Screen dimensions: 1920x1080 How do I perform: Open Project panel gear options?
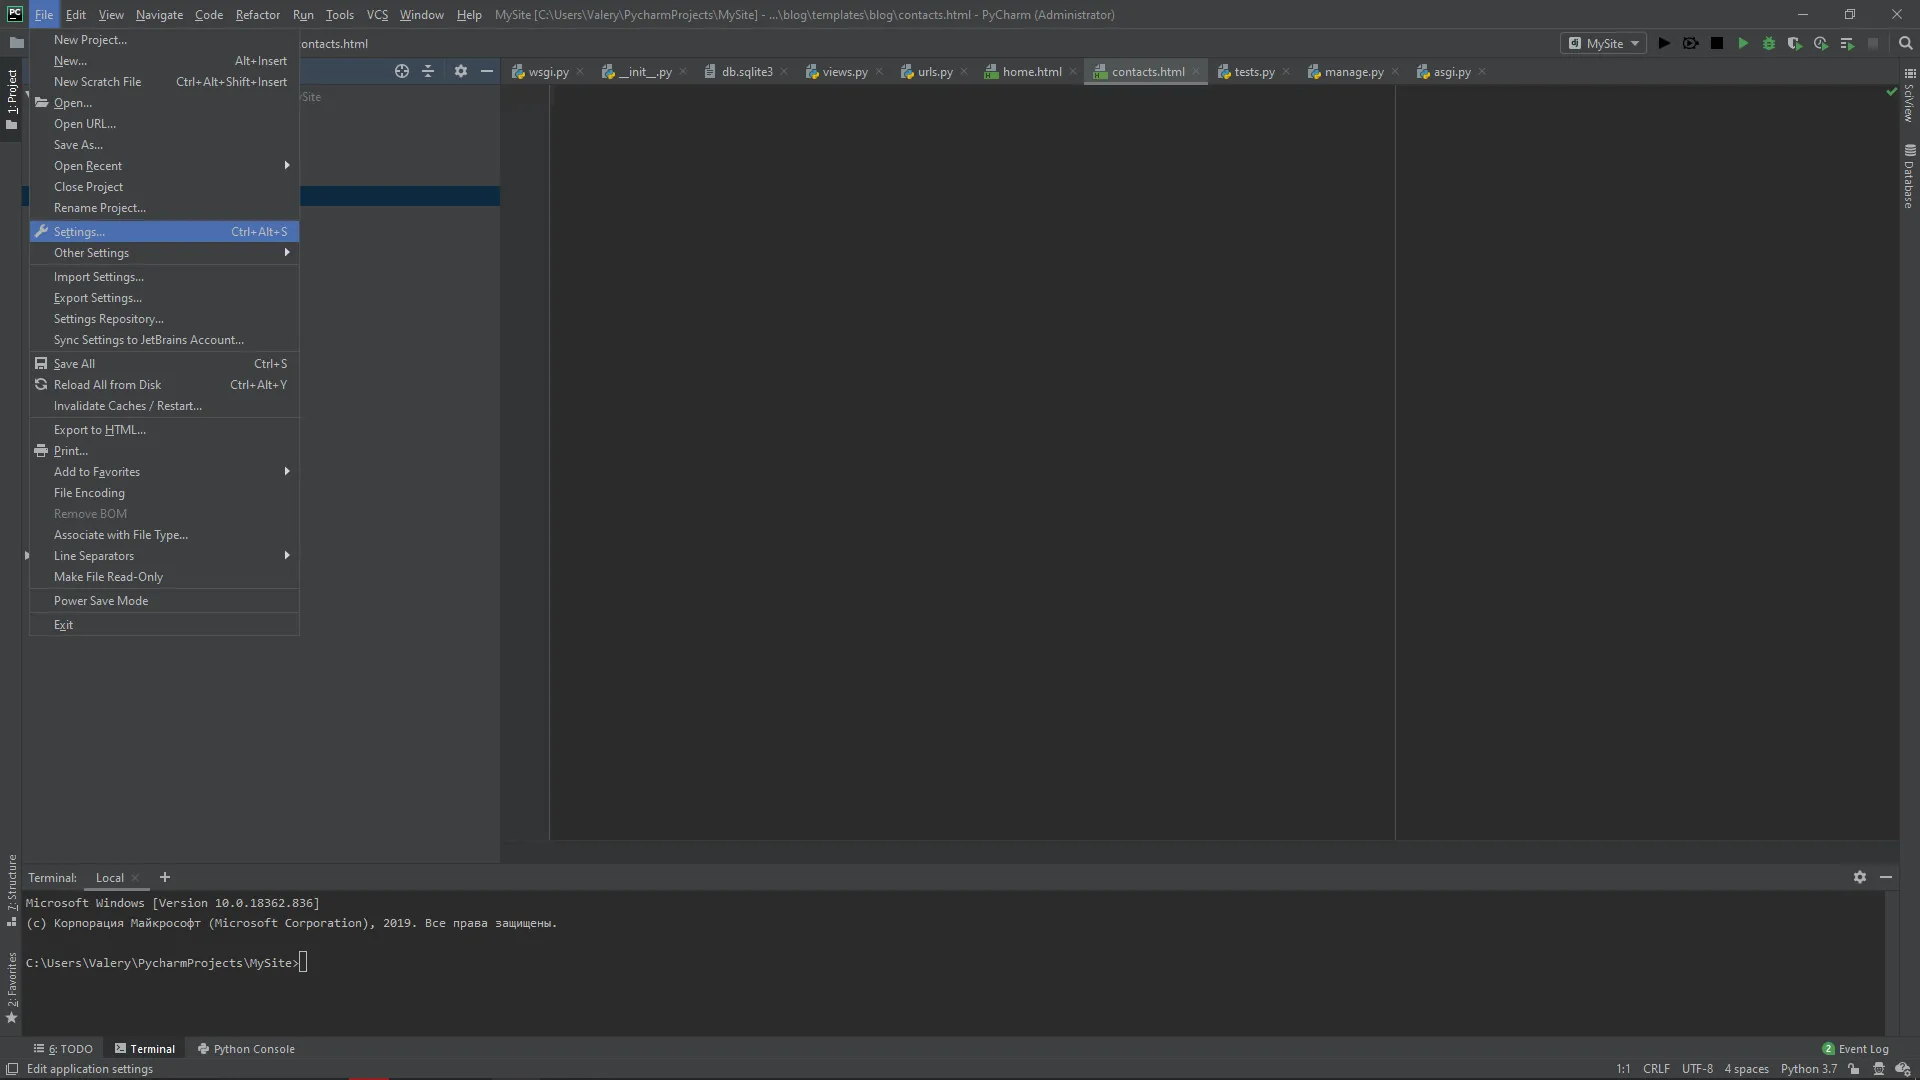461,71
